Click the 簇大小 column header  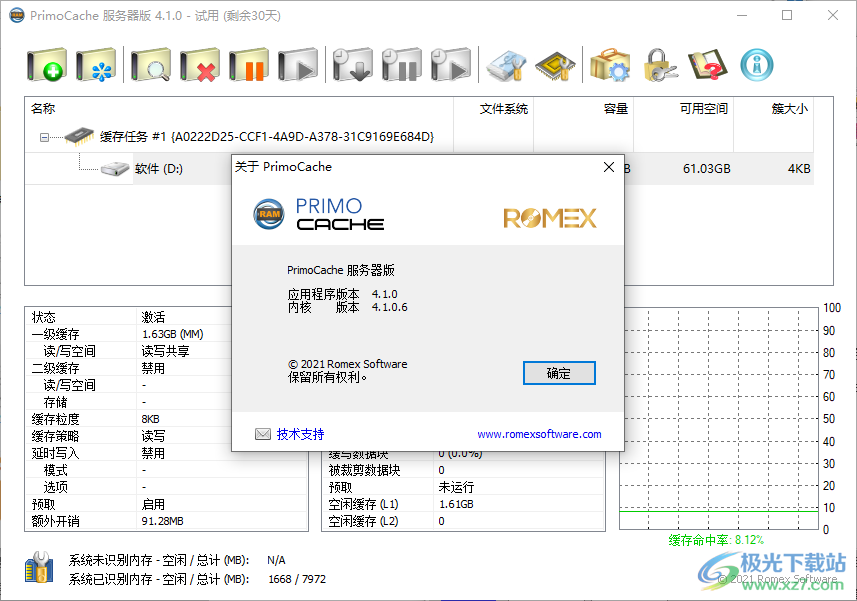click(x=773, y=109)
